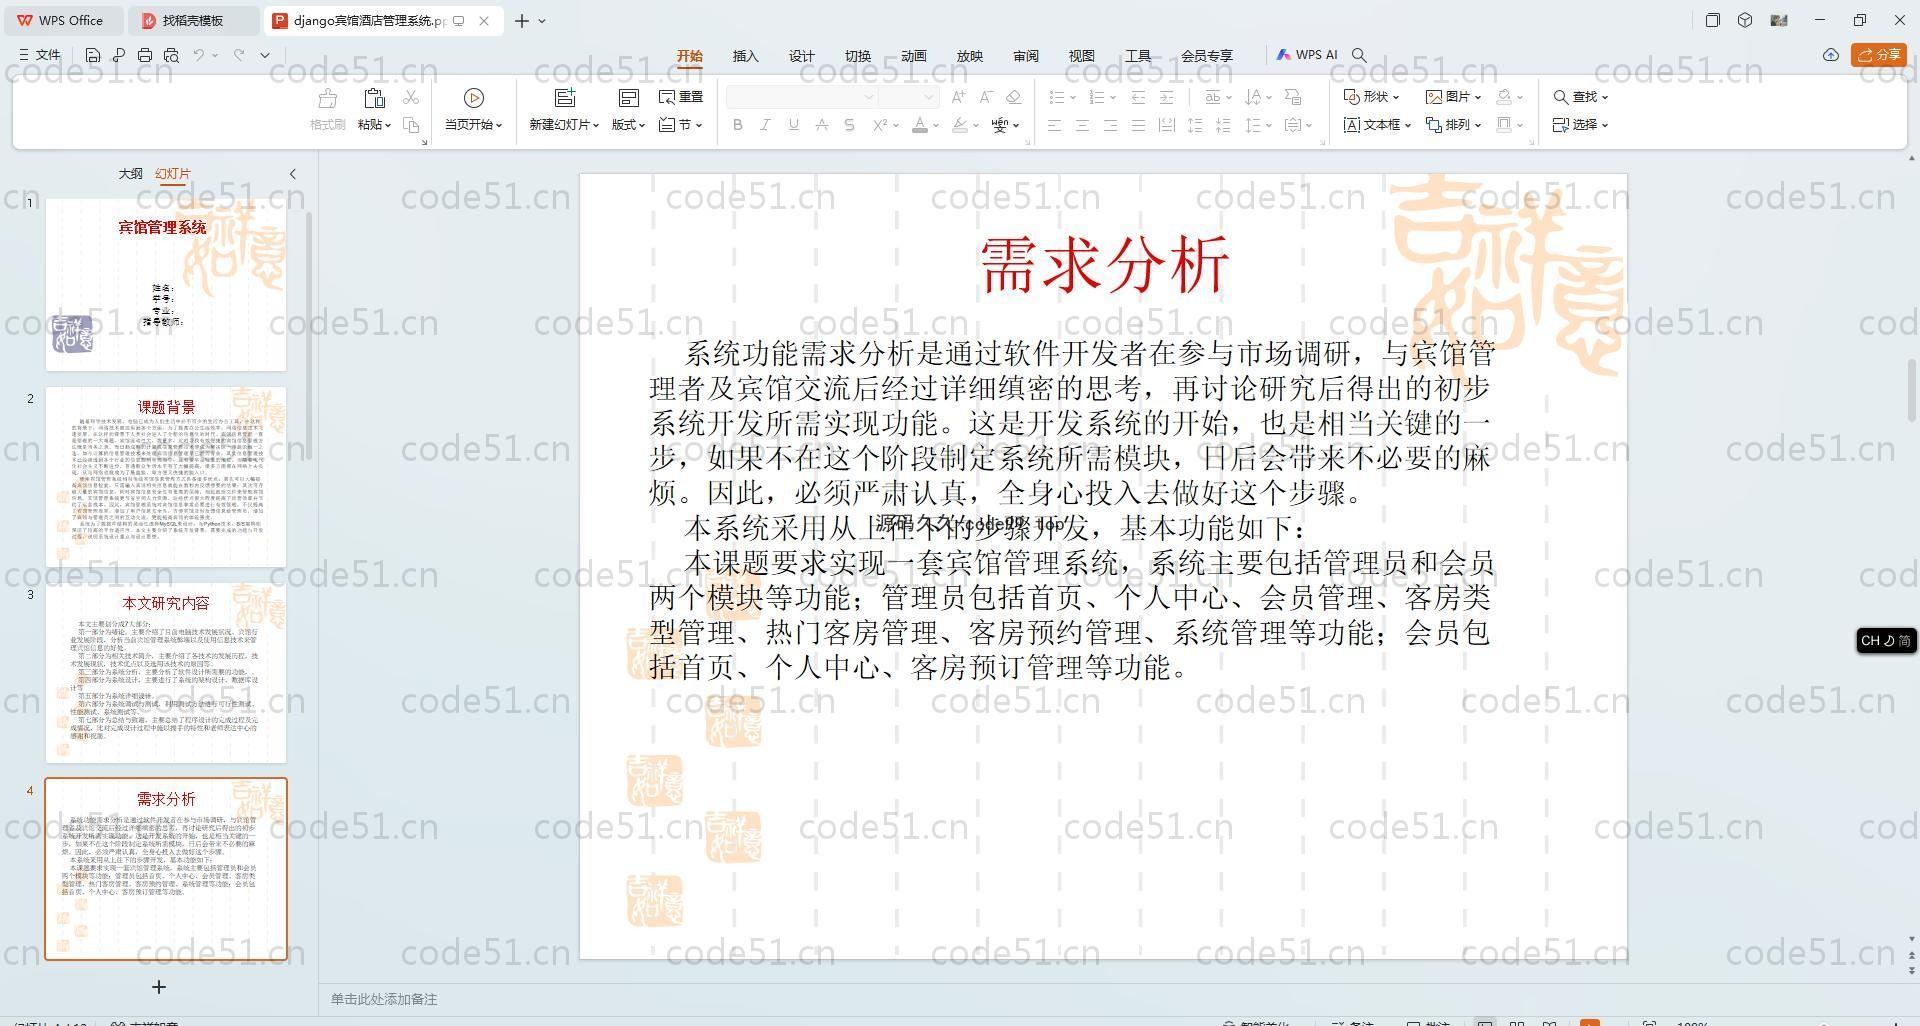Click the increase indent icon
The width and height of the screenshot is (1920, 1026).
(1166, 97)
